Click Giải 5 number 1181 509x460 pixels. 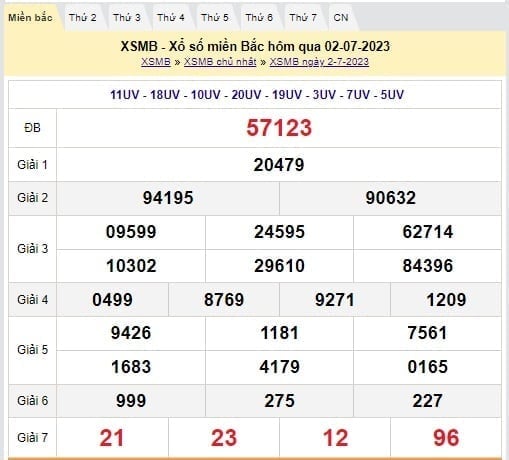279,333
